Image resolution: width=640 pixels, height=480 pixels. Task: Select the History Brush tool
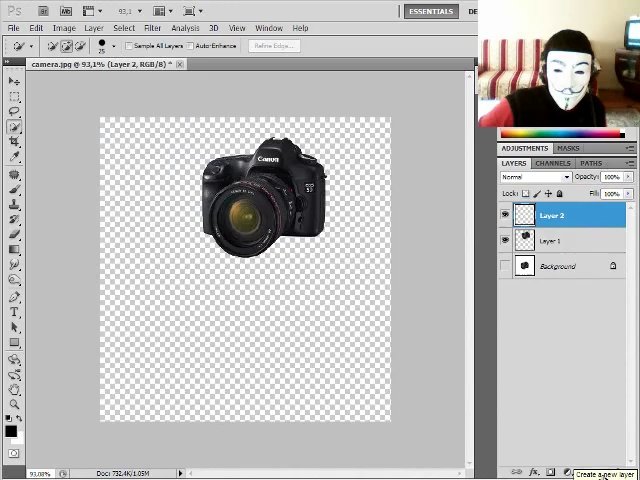tap(14, 220)
